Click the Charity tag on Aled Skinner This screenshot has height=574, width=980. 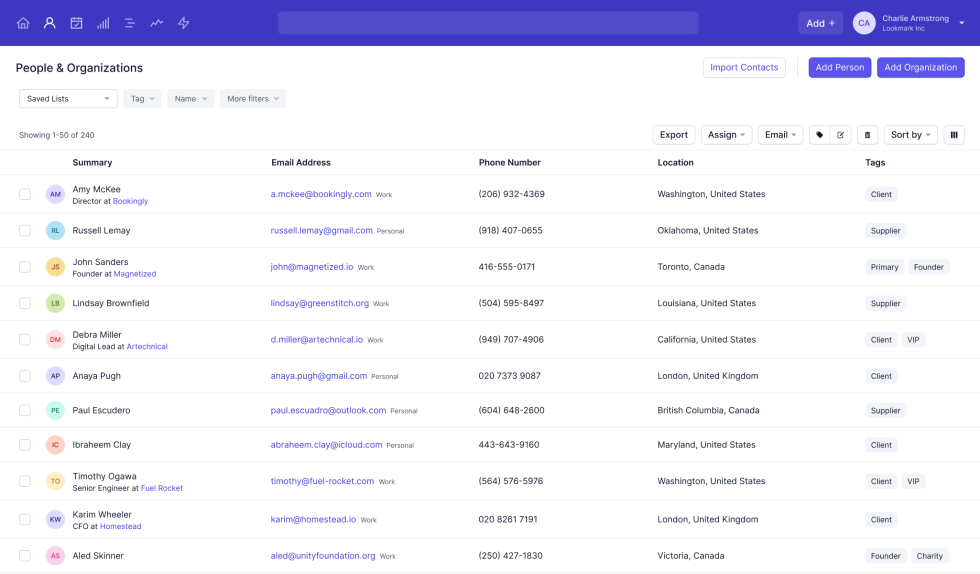click(x=929, y=556)
